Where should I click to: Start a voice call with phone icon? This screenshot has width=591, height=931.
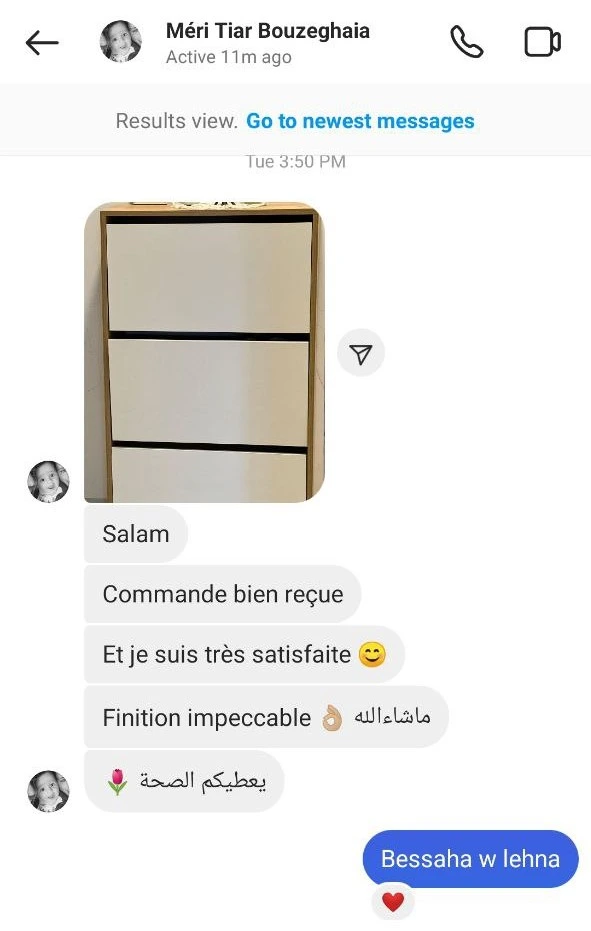(466, 42)
